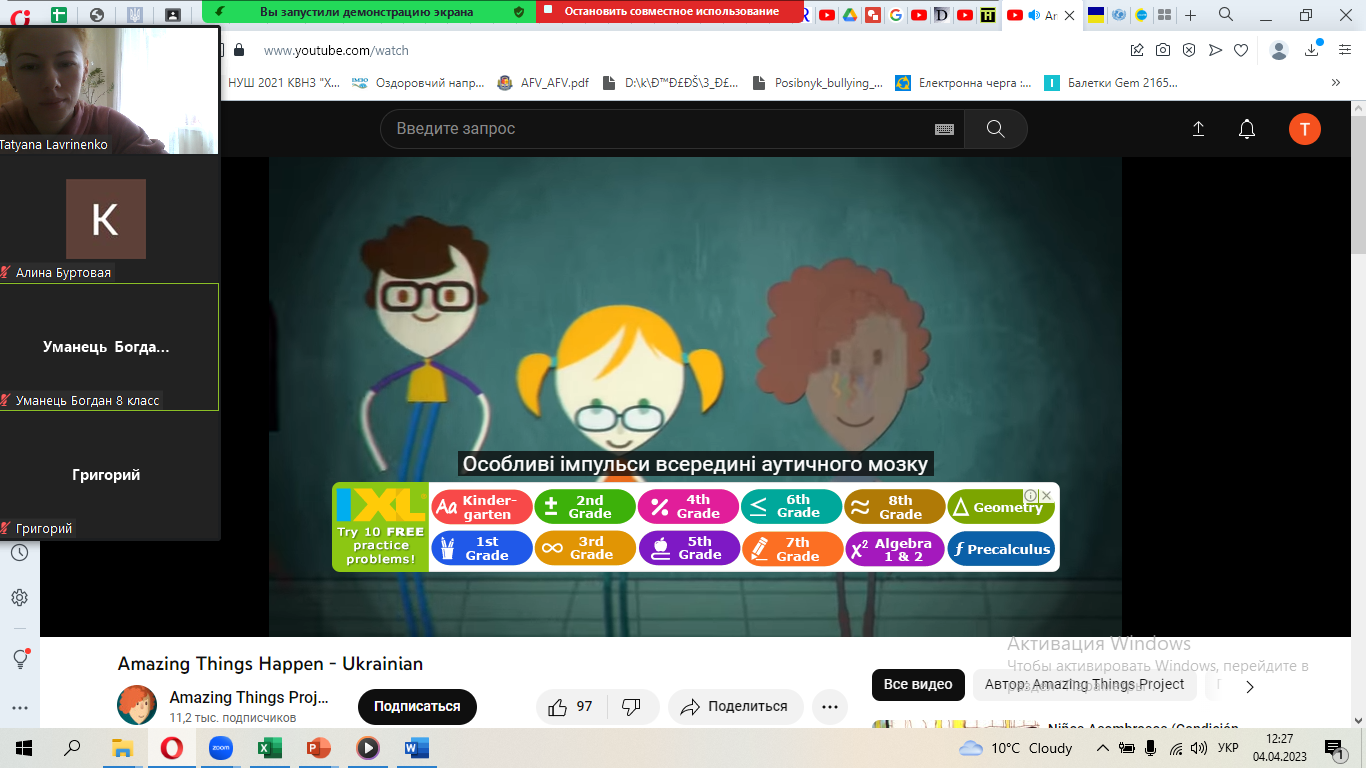Open the tab search magnifier in title bar
Viewport: 1366px width, 768px height.
(1226, 15)
